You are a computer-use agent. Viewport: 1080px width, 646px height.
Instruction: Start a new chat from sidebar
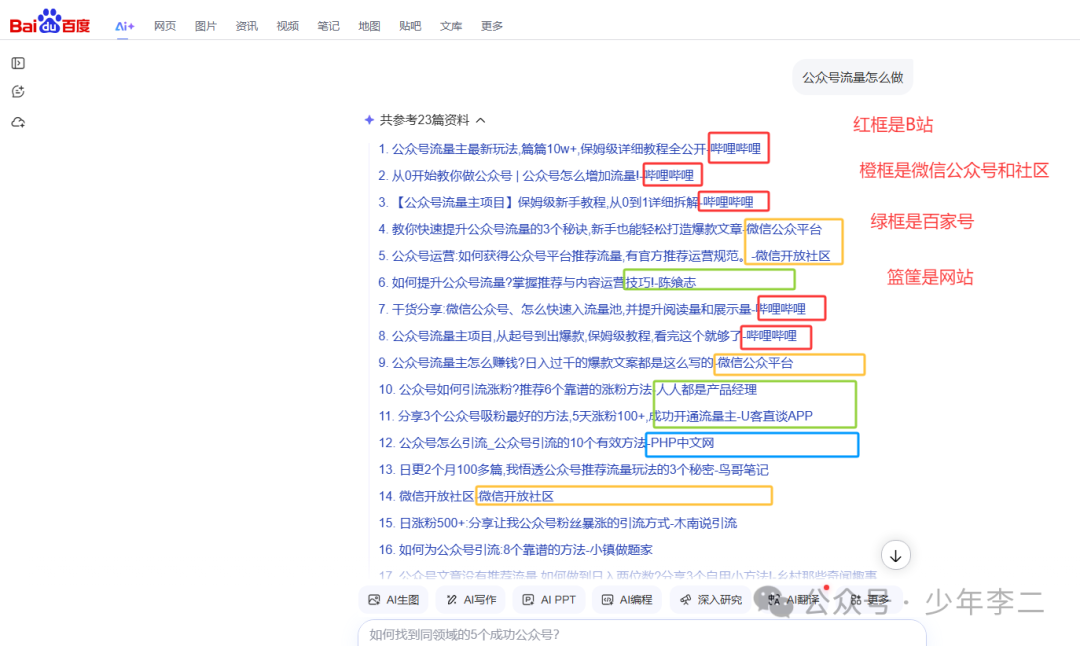tap(18, 93)
